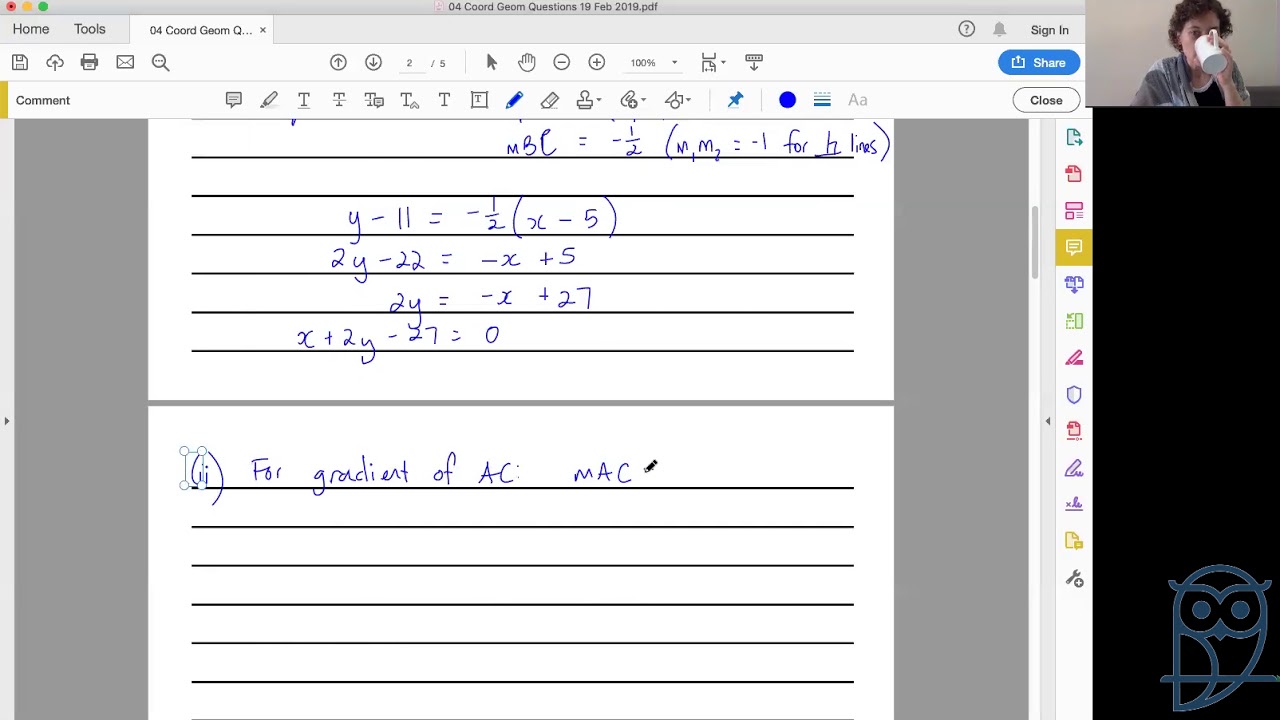Open the help question mark

pos(966,29)
